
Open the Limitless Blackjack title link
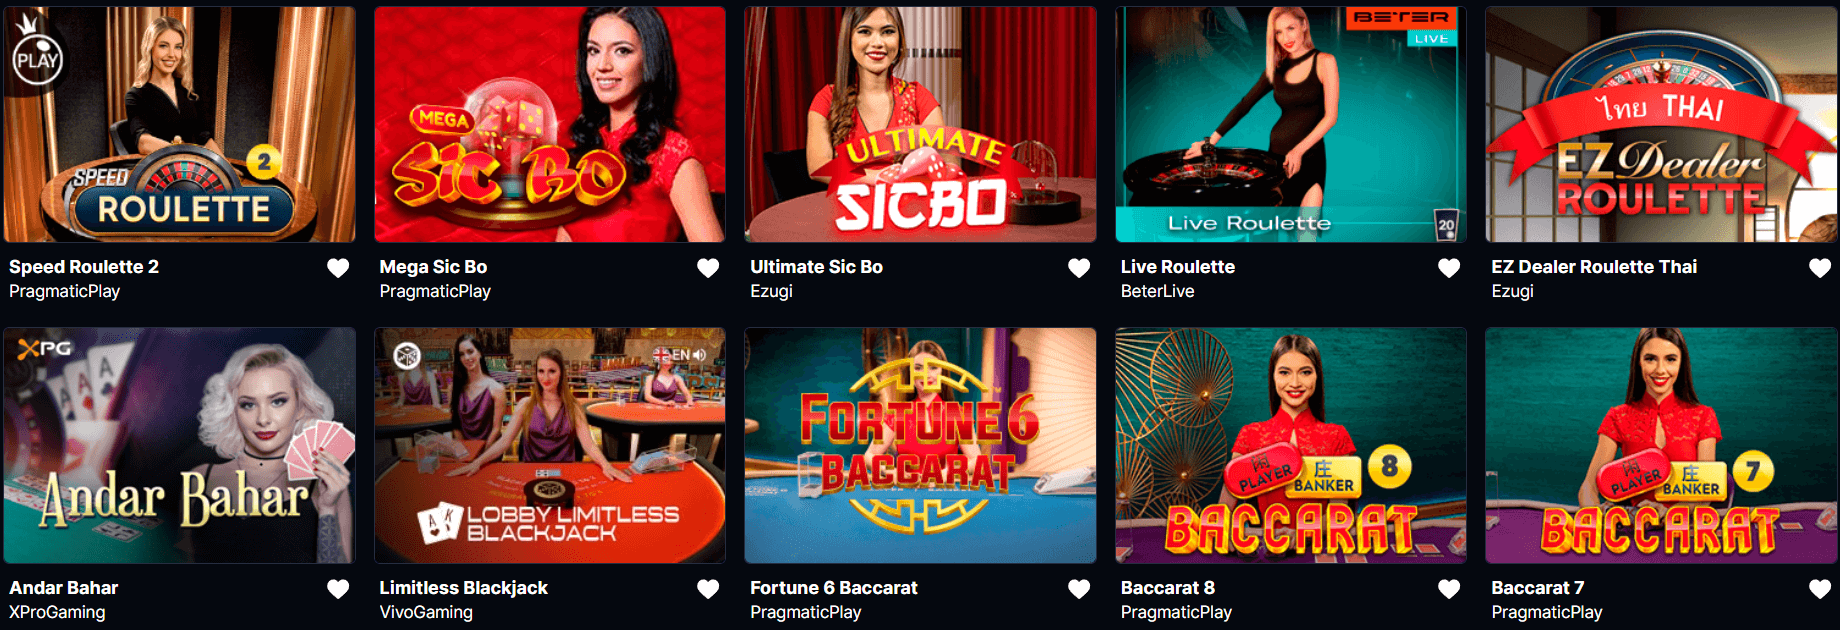(x=463, y=588)
